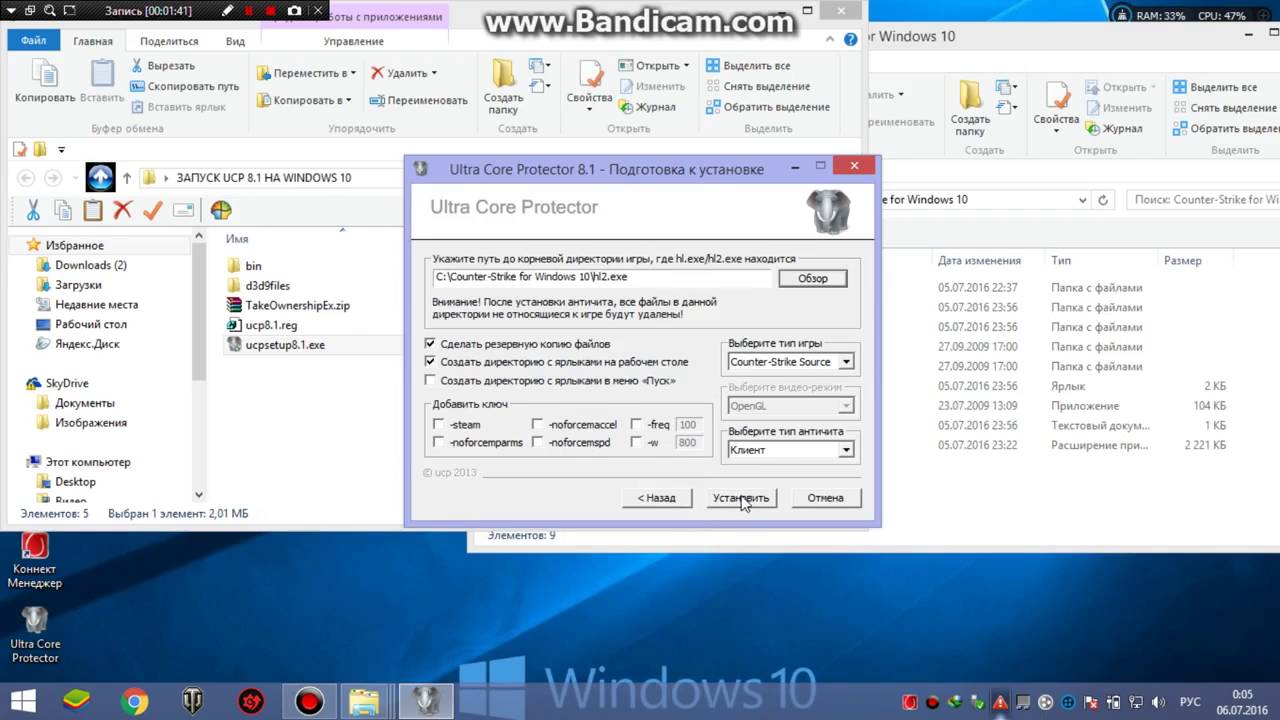Open the Файл tab

[33, 41]
